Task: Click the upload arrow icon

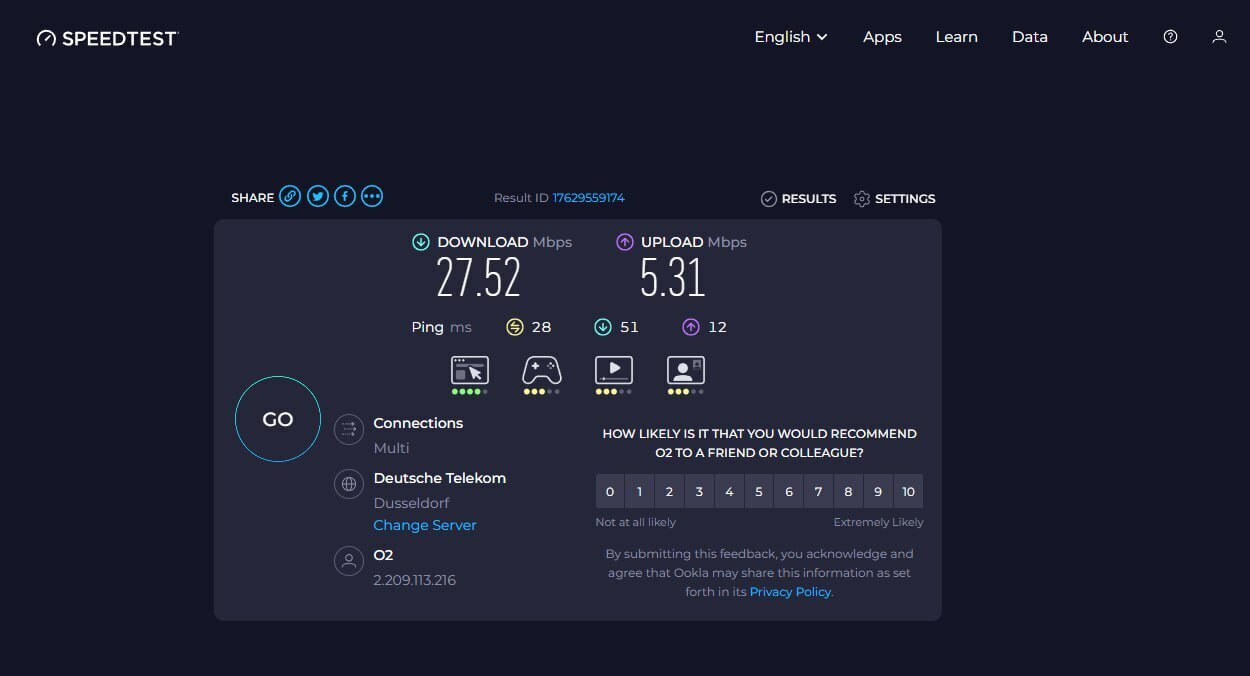Action: 625,242
